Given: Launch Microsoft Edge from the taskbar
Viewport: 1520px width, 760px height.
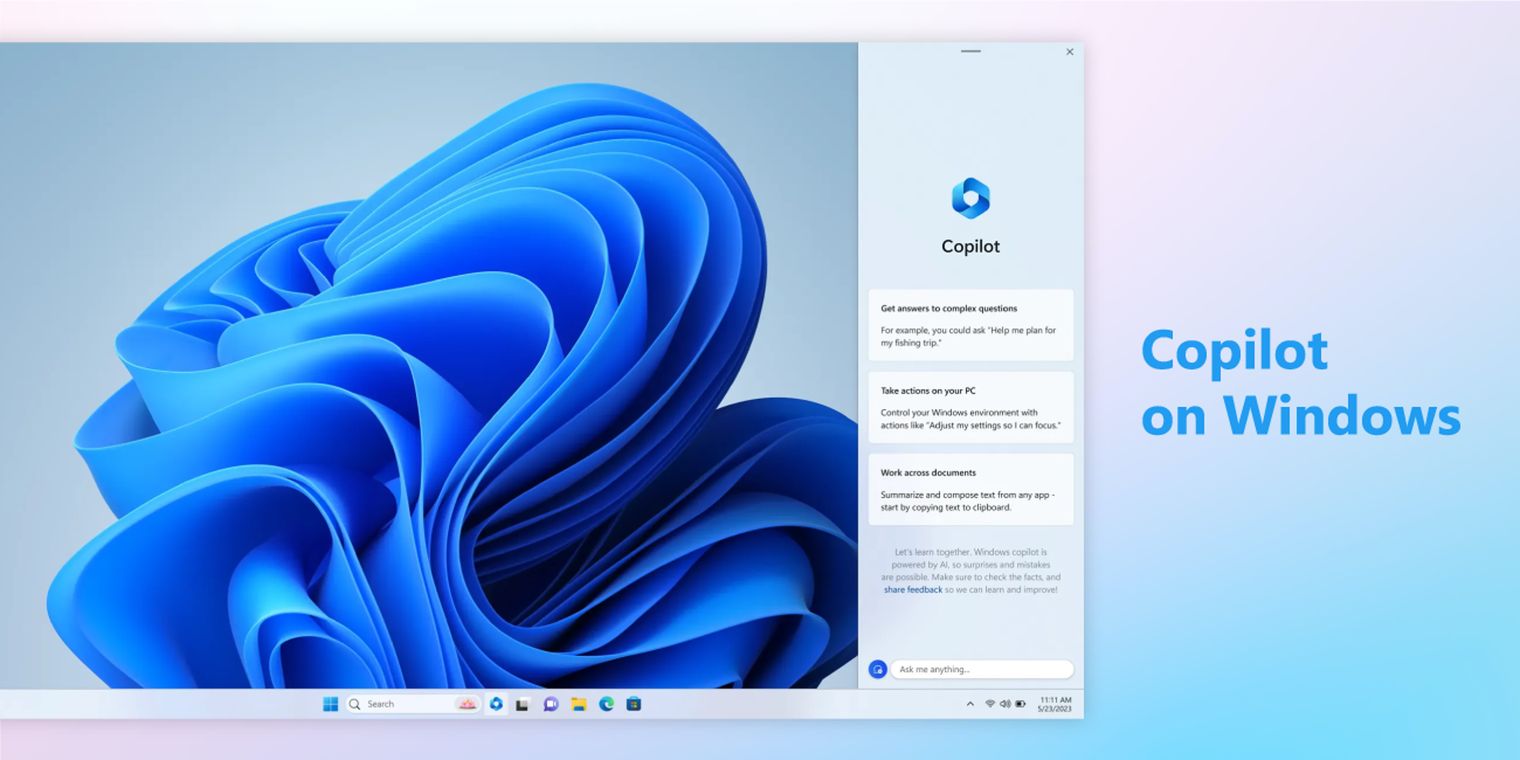Looking at the screenshot, I should pyautogui.click(x=606, y=704).
